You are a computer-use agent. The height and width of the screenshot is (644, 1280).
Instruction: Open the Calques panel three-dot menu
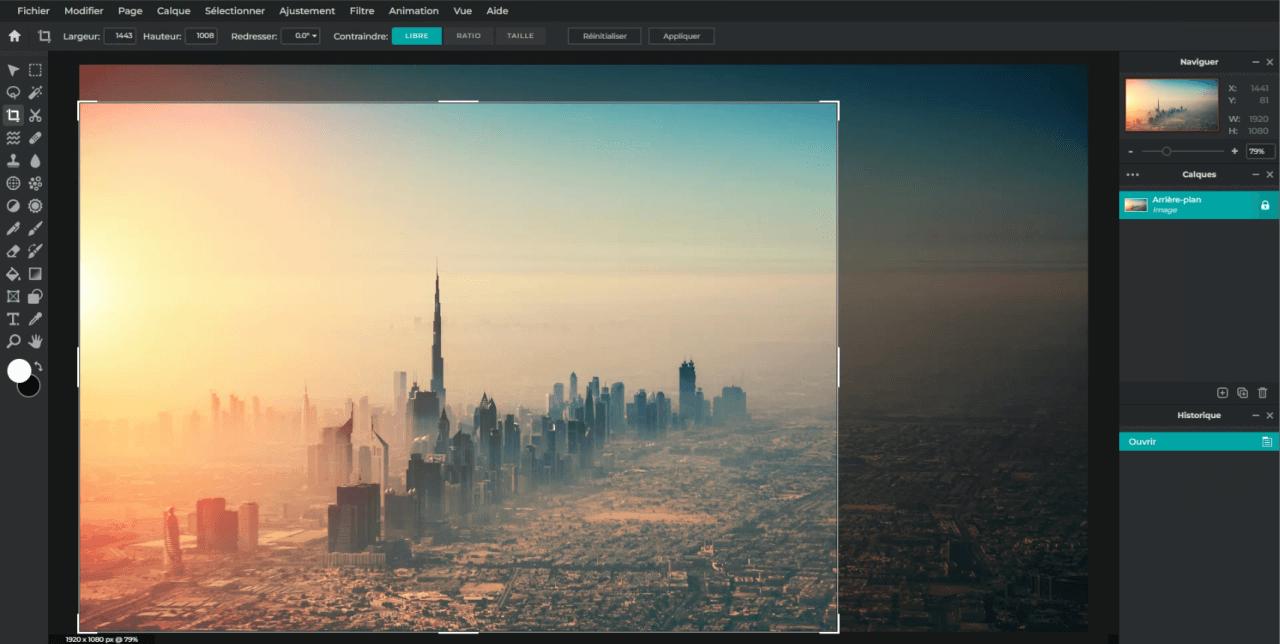[1133, 175]
